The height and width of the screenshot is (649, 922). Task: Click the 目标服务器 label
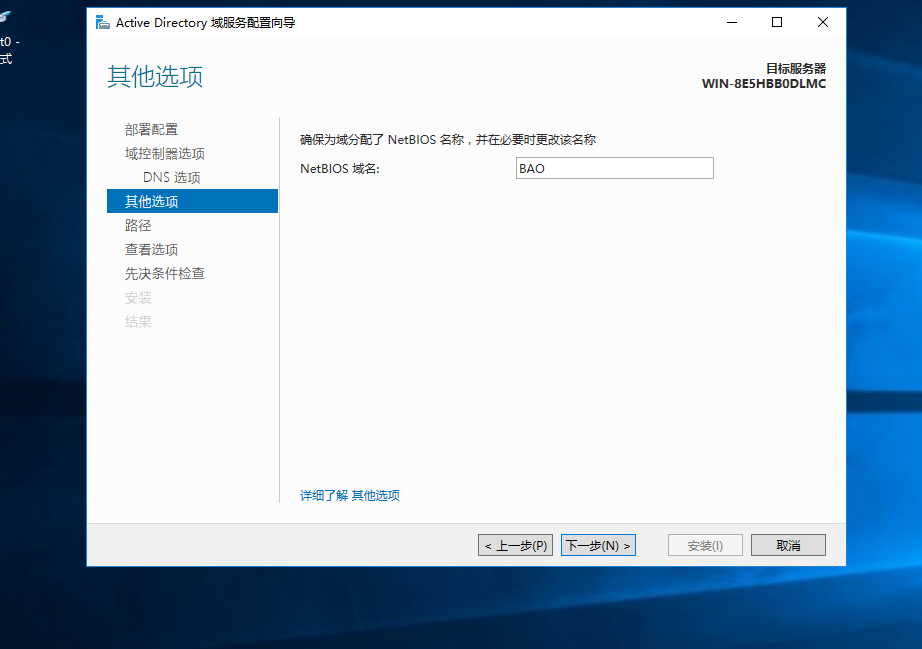click(796, 69)
